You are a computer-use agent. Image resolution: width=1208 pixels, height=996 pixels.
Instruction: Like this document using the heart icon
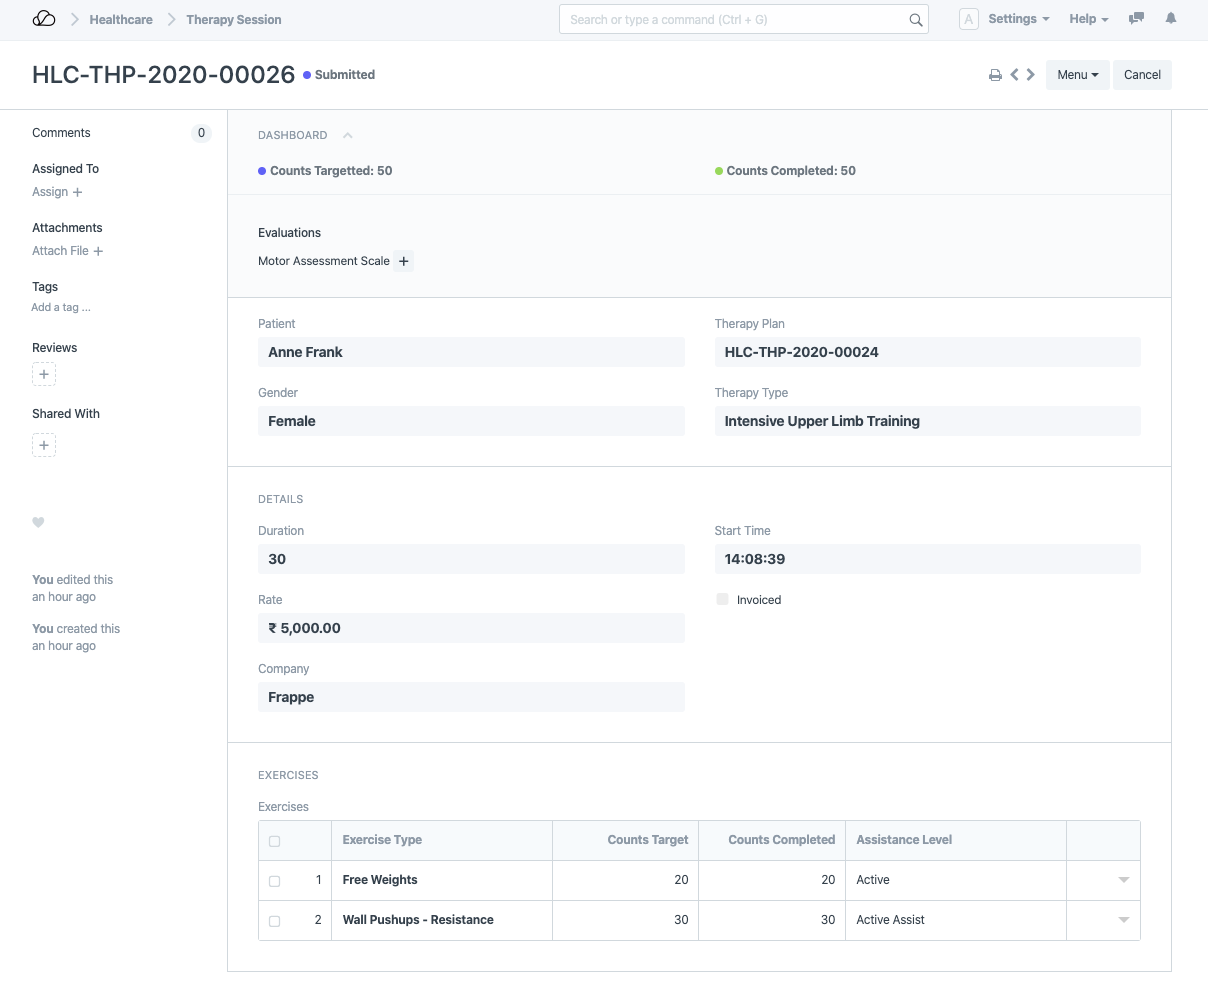coord(38,522)
